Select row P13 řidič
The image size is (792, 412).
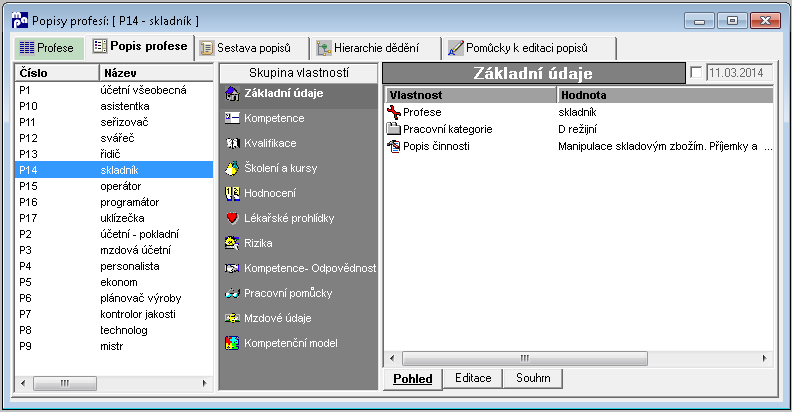tap(114, 154)
